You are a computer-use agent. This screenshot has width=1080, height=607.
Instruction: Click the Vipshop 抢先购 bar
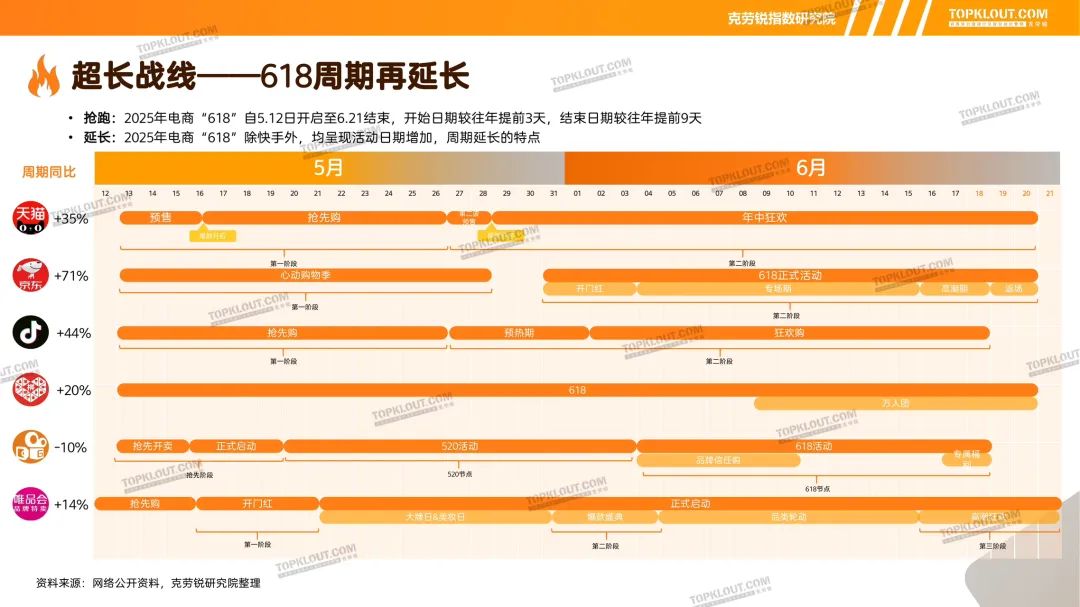[145, 504]
